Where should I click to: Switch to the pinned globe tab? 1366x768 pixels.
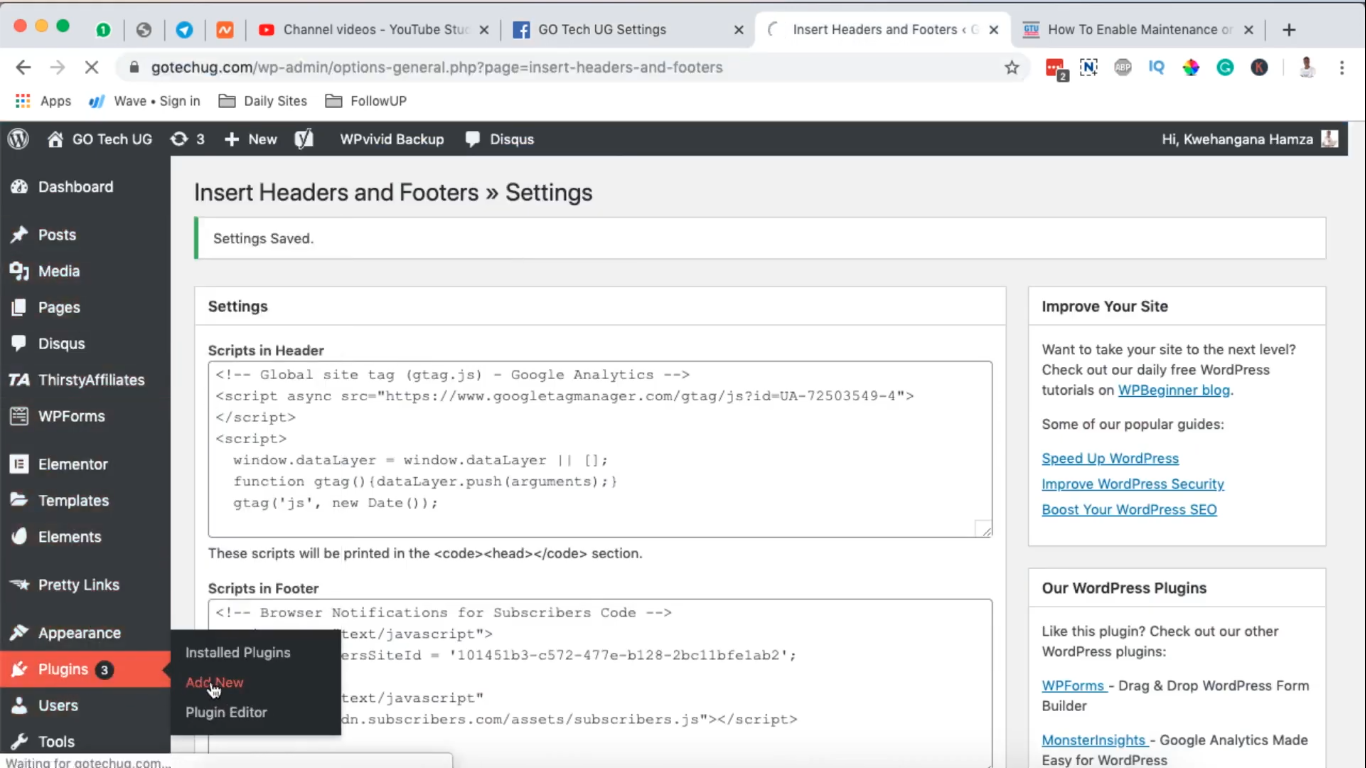(x=144, y=30)
